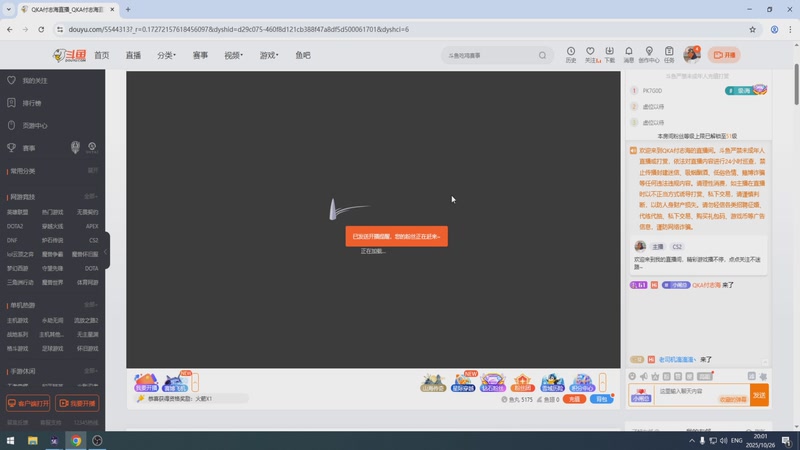Go to 鱼吧 in top navigation
The height and width of the screenshot is (450, 800).
303,55
